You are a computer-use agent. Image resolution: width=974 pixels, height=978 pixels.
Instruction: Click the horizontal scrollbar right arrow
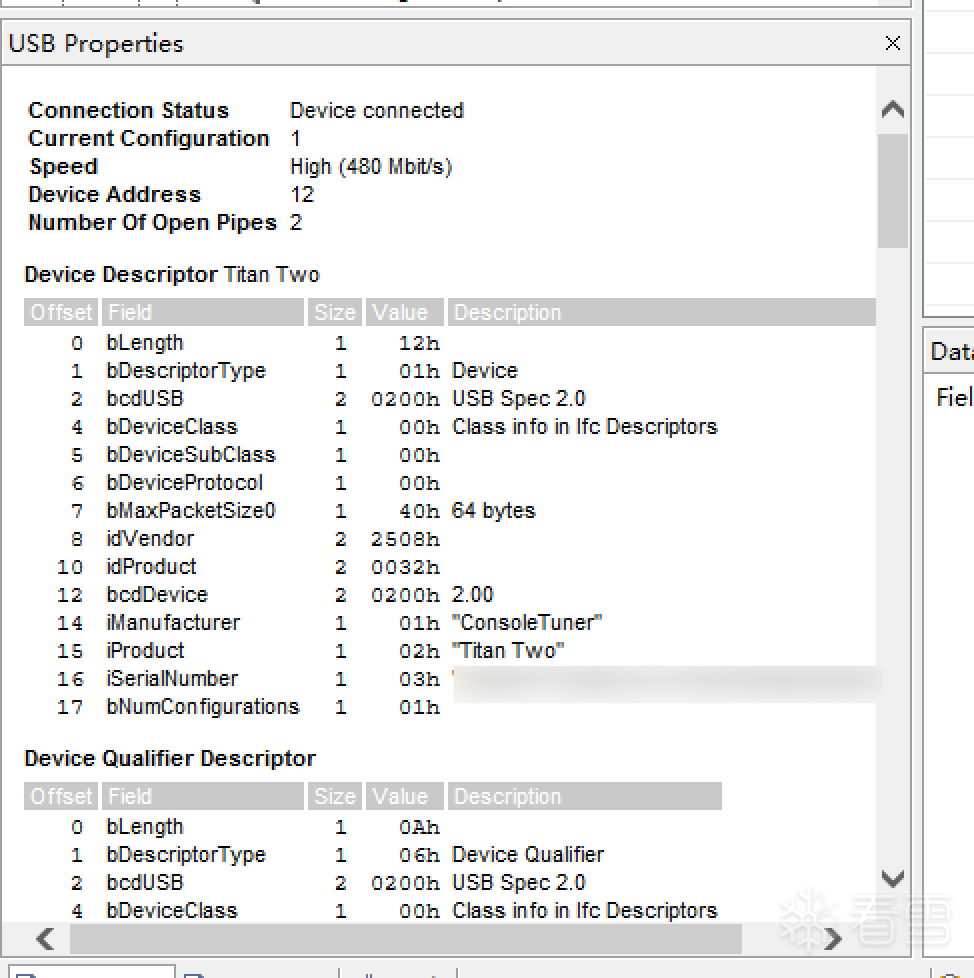[x=832, y=939]
